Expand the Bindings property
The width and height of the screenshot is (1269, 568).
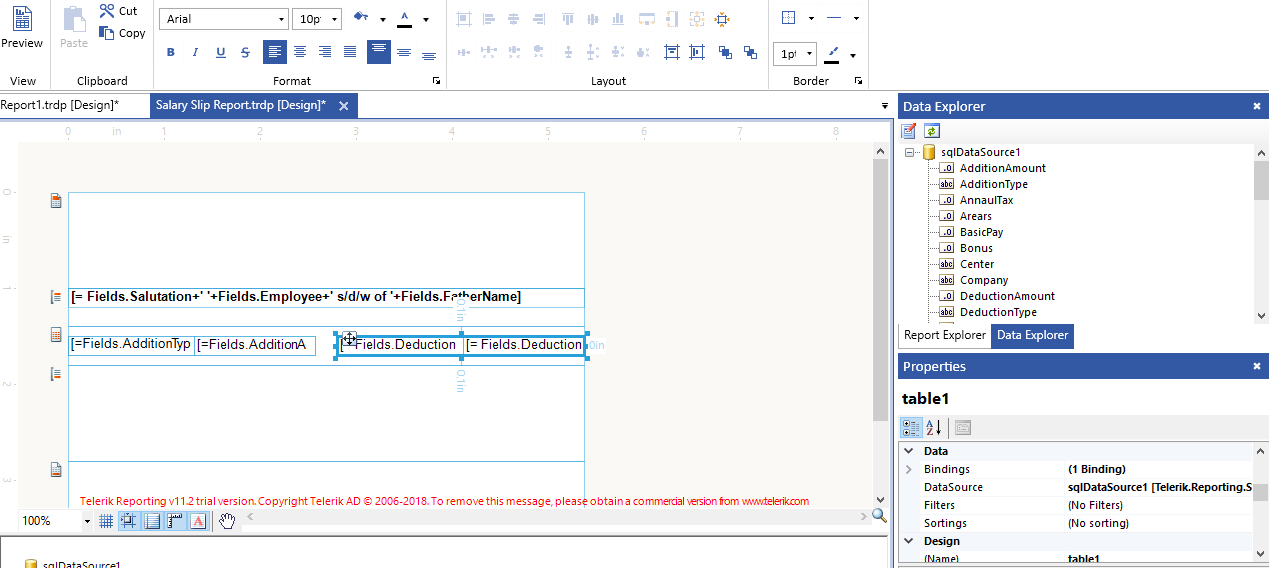pos(909,469)
